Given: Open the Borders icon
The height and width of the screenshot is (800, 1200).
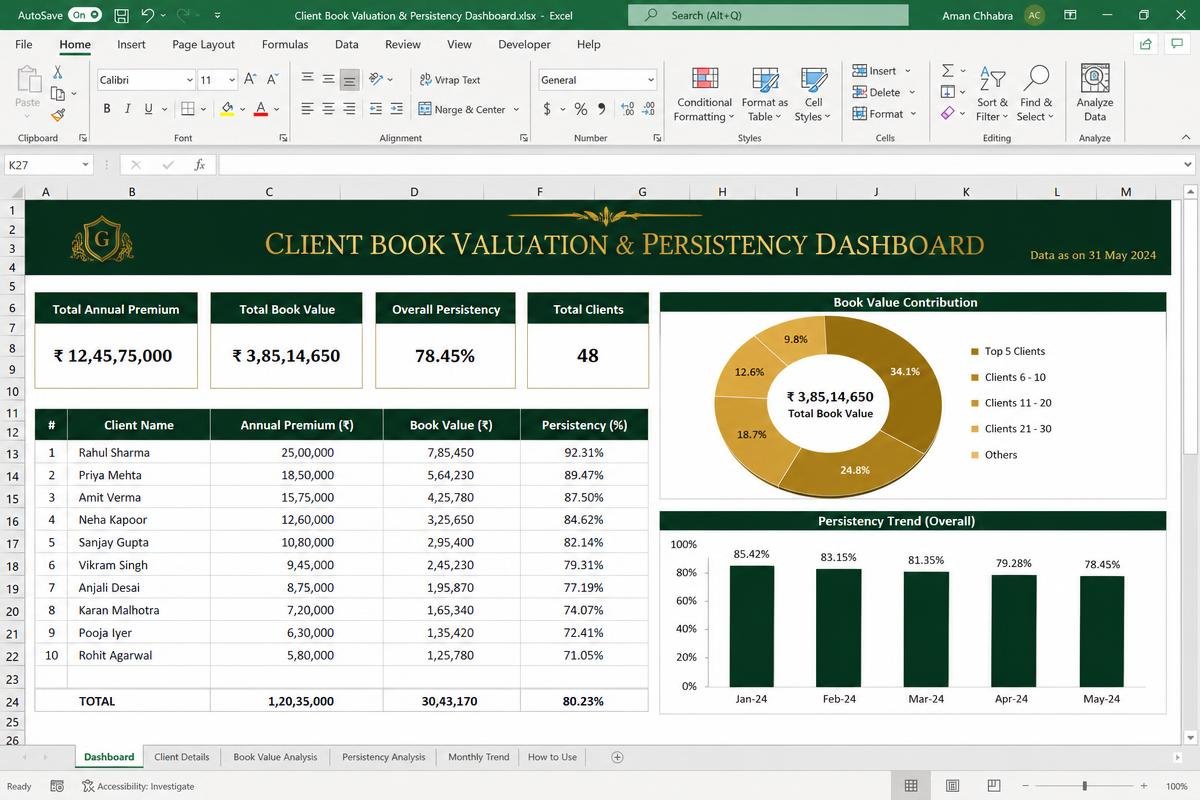Looking at the screenshot, I should [187, 109].
